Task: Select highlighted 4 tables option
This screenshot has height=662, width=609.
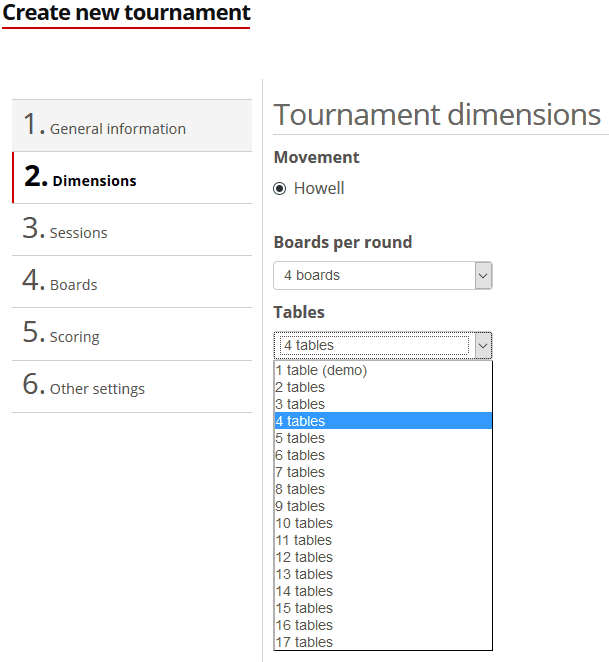Action: pos(301,421)
